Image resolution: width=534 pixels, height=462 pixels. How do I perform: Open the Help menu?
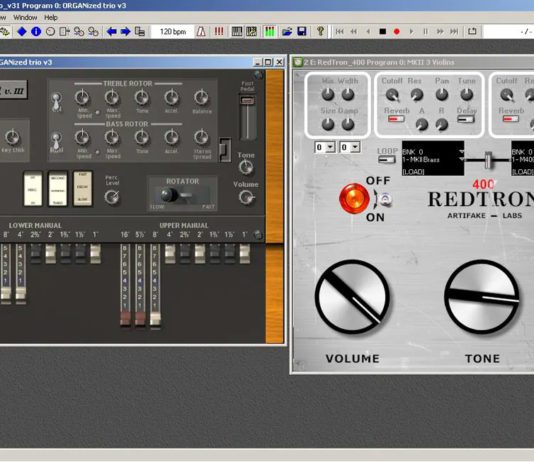click(51, 17)
